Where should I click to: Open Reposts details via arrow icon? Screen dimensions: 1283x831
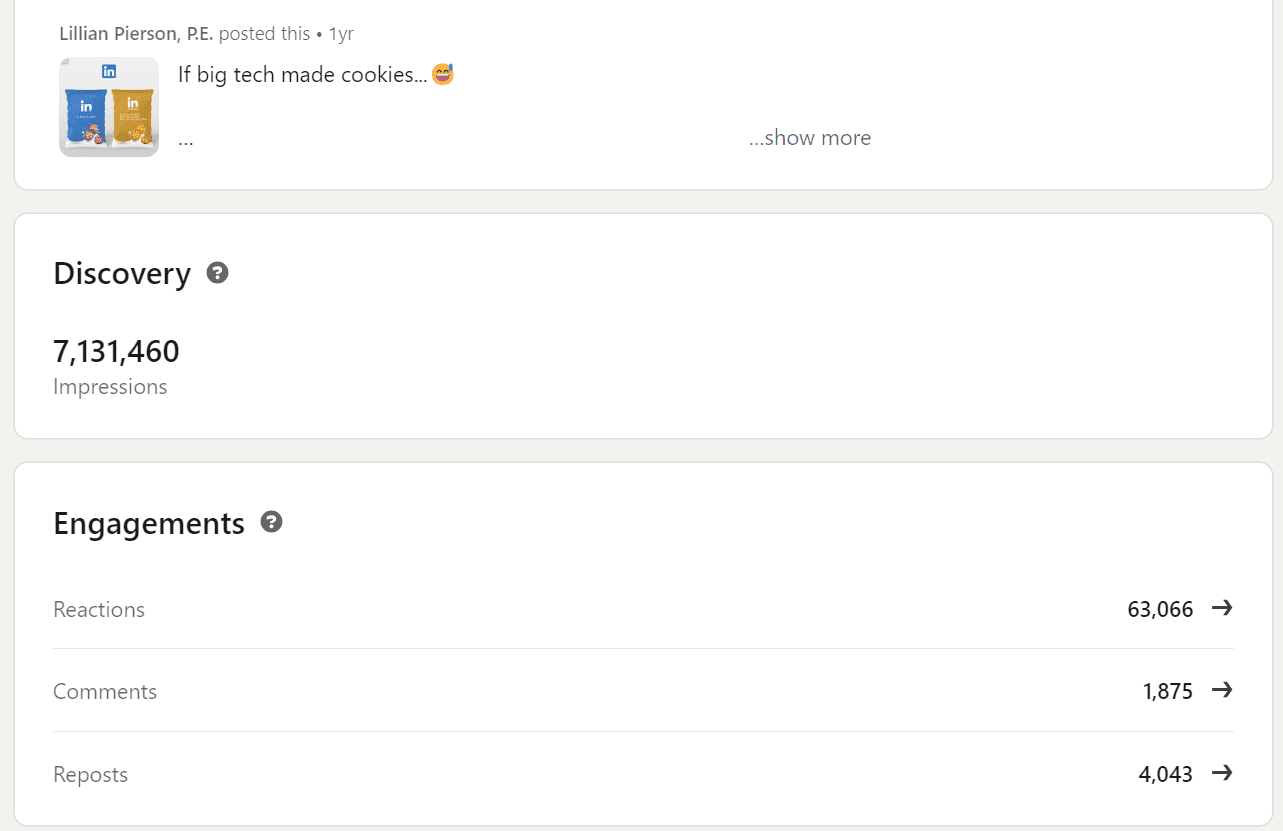point(1221,773)
